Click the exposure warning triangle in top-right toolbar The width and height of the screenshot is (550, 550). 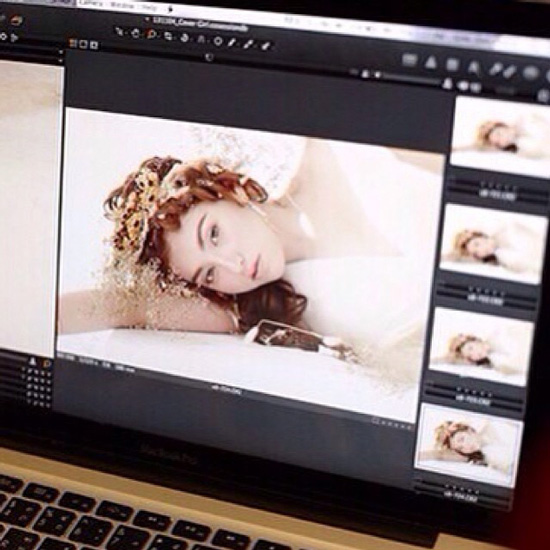coord(431,63)
